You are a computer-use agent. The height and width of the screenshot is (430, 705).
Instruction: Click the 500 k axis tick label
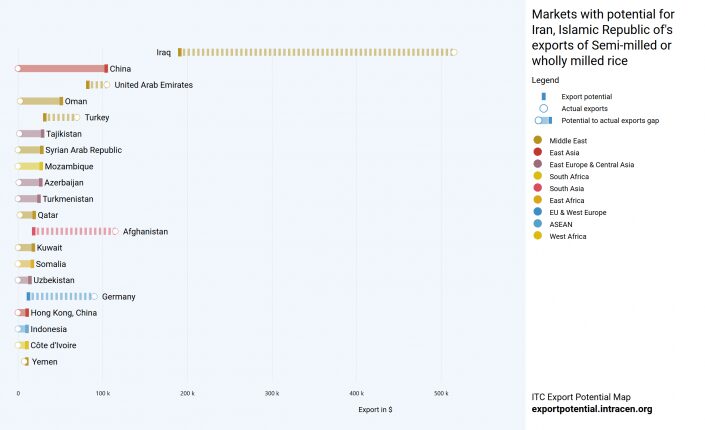441,393
